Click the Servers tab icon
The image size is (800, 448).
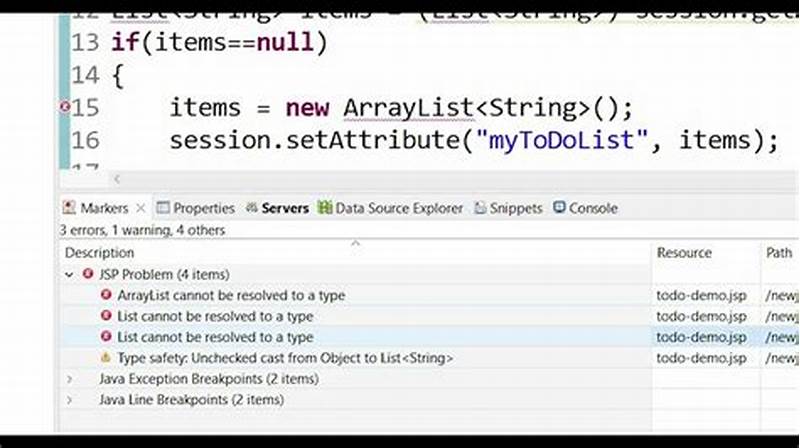click(x=252, y=208)
